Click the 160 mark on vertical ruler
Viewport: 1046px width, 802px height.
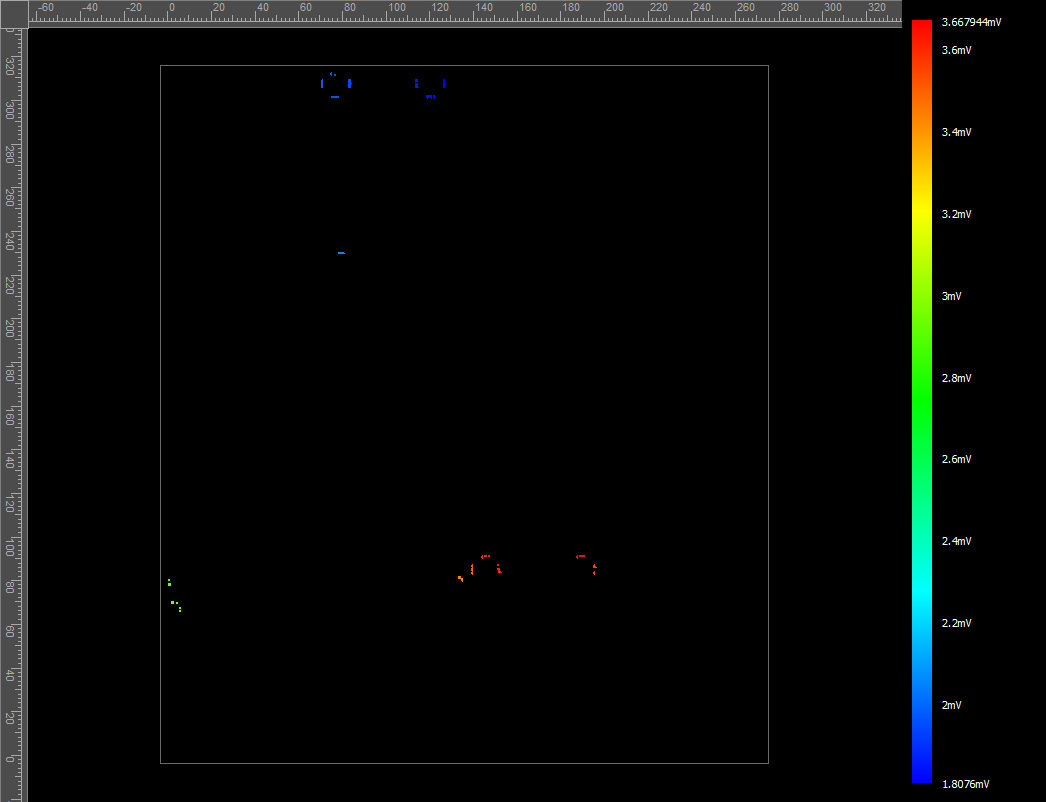[x=9, y=415]
